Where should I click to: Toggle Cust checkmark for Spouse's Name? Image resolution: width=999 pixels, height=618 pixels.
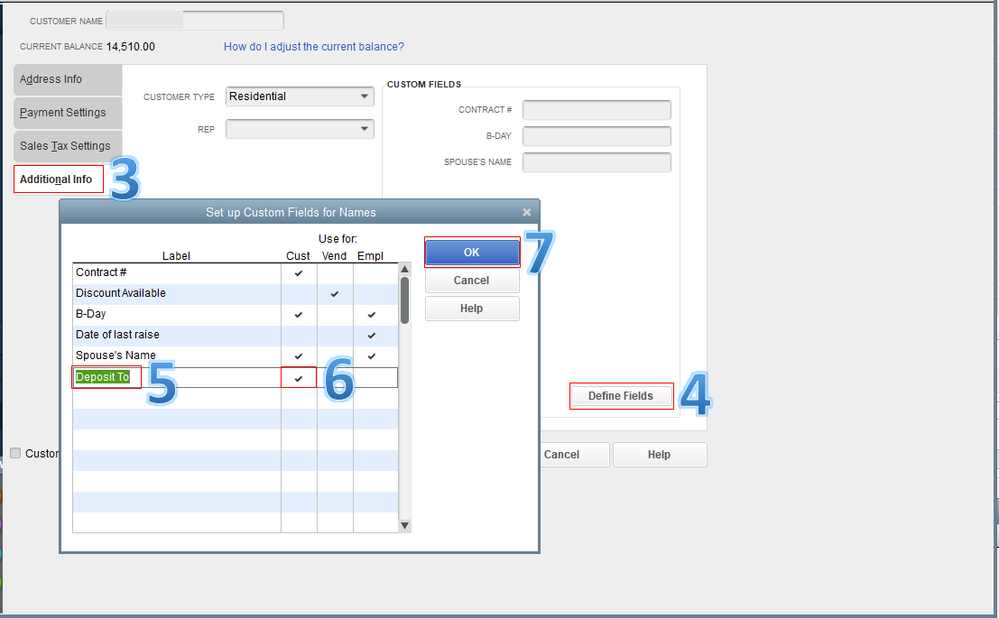299,356
